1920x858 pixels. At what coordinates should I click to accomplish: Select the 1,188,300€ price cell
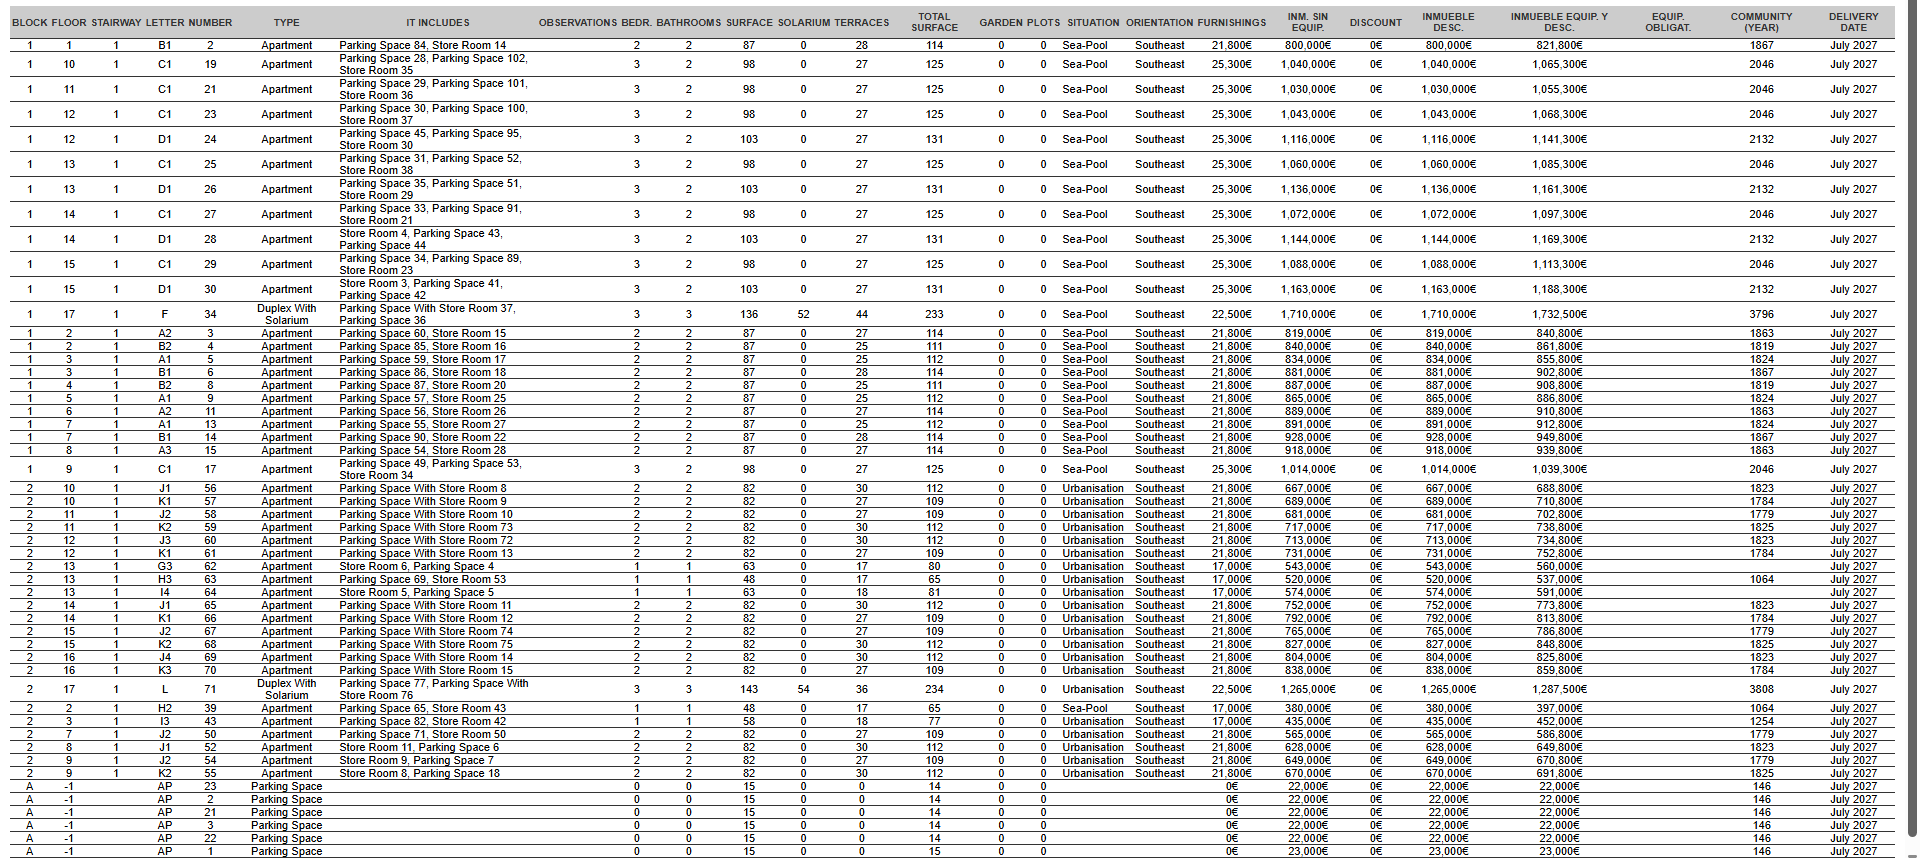[1559, 289]
